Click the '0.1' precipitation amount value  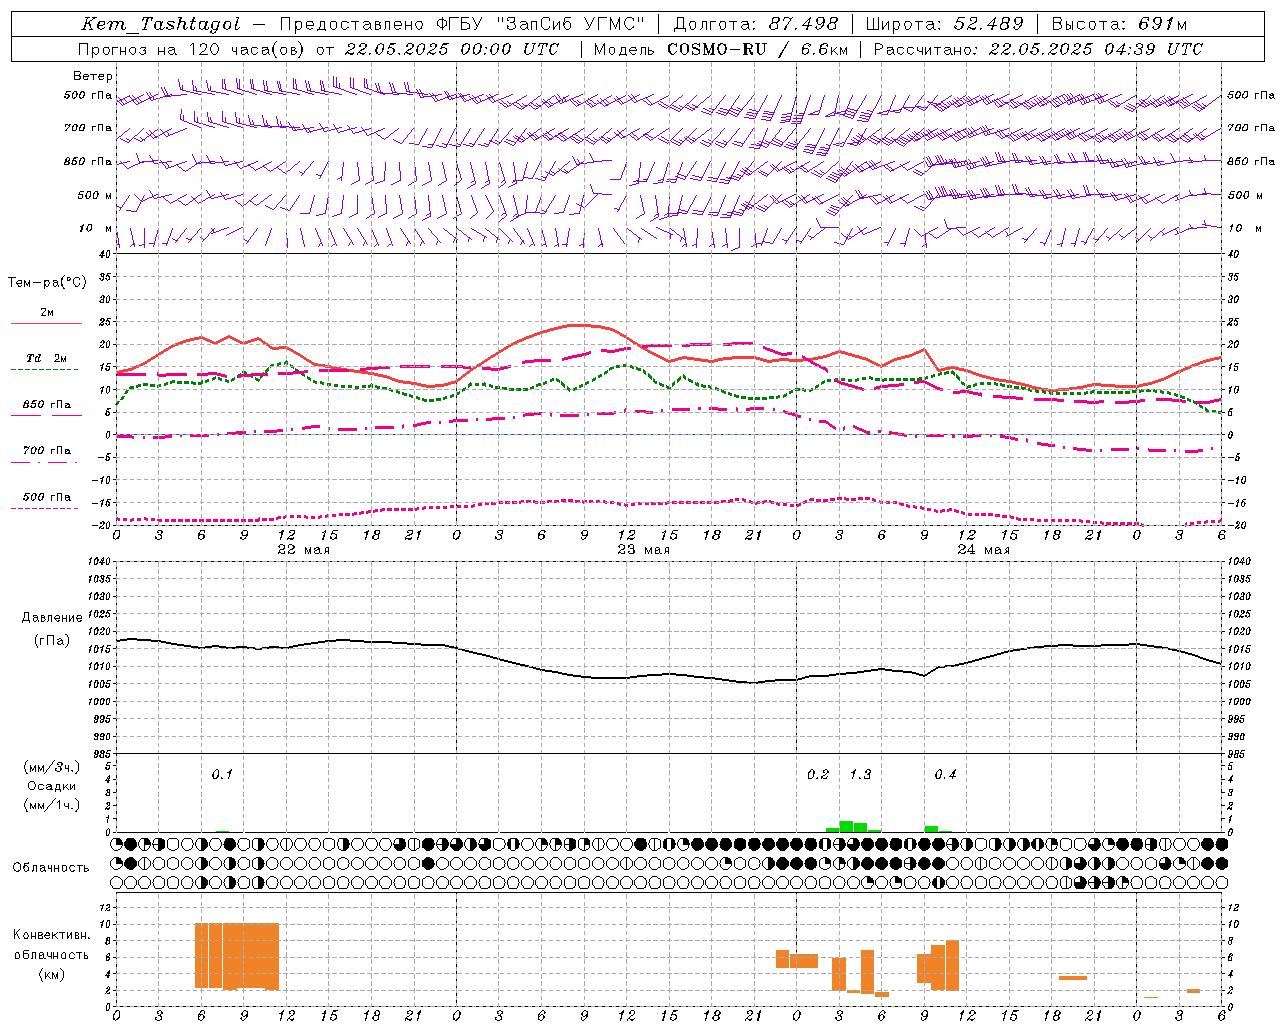tap(222, 774)
